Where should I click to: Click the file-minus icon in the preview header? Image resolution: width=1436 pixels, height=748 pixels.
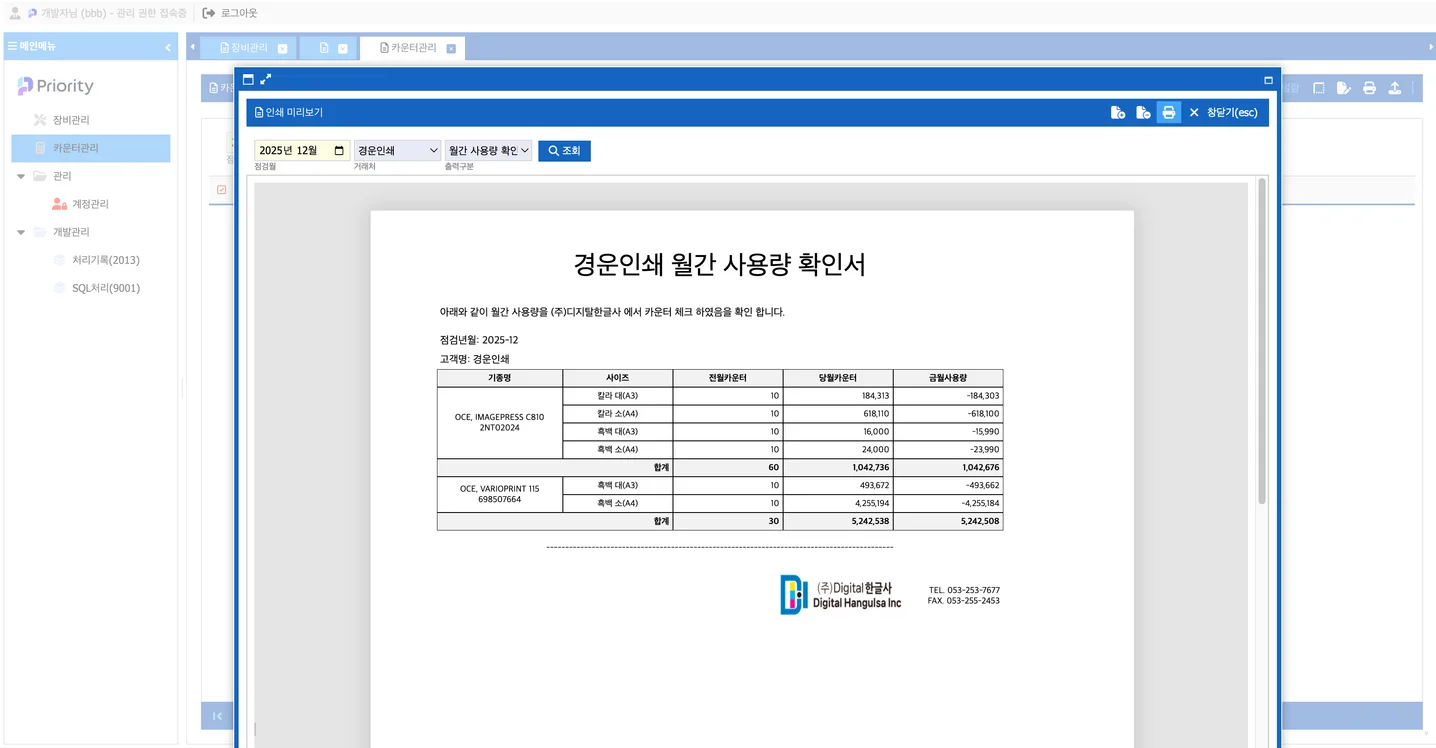click(x=1142, y=113)
